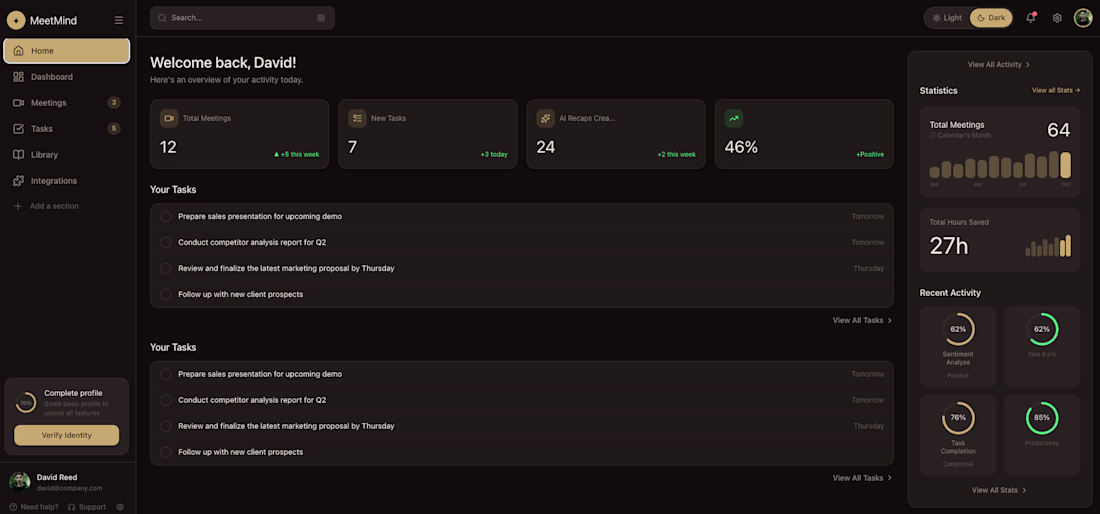
Task: Click the search input field
Action: tap(240, 18)
